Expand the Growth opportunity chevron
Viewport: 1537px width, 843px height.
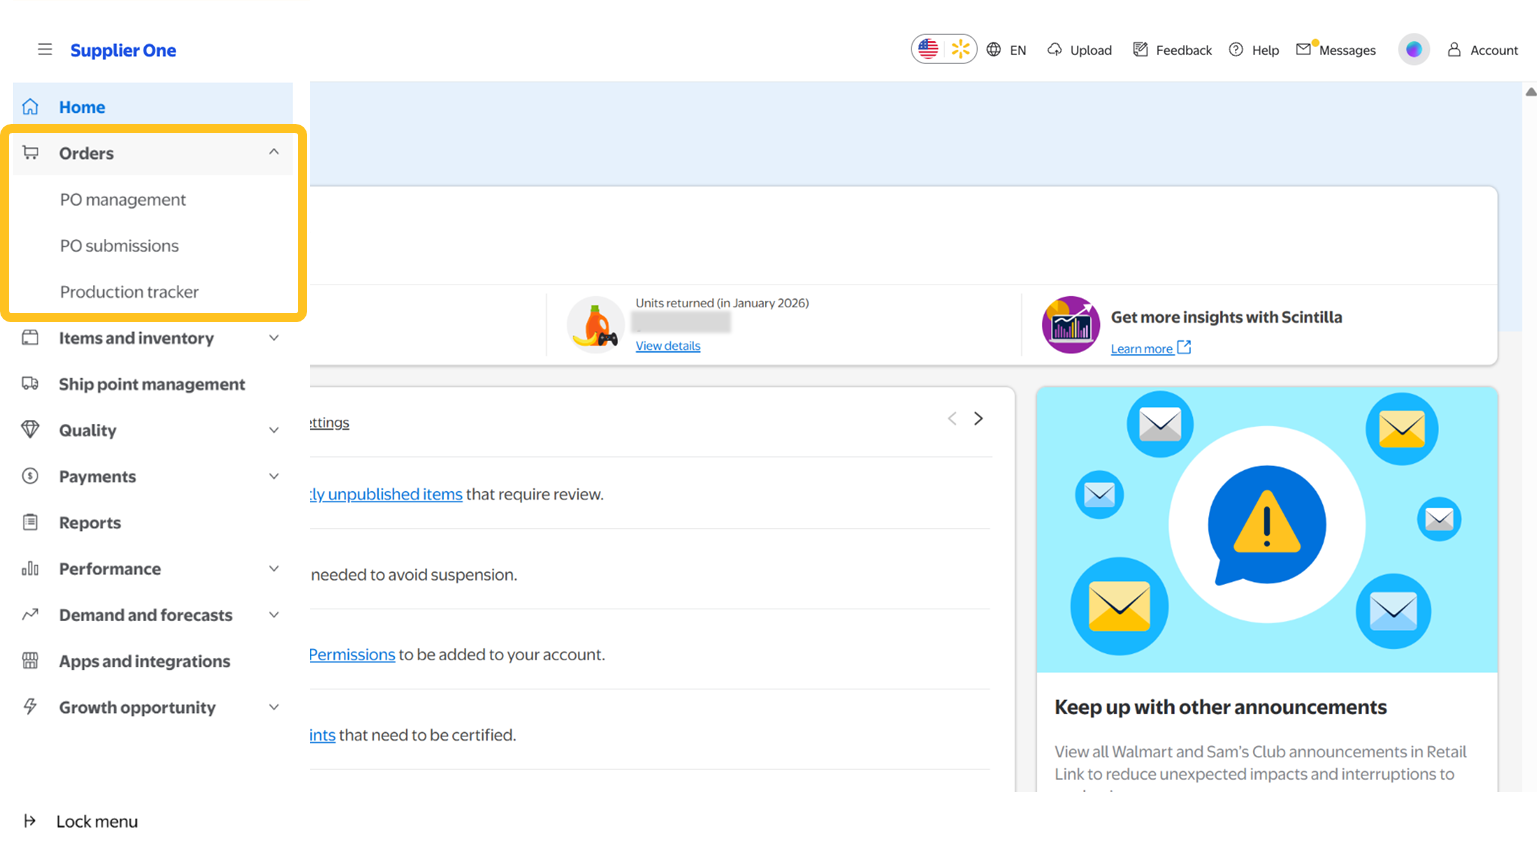pyautogui.click(x=274, y=707)
